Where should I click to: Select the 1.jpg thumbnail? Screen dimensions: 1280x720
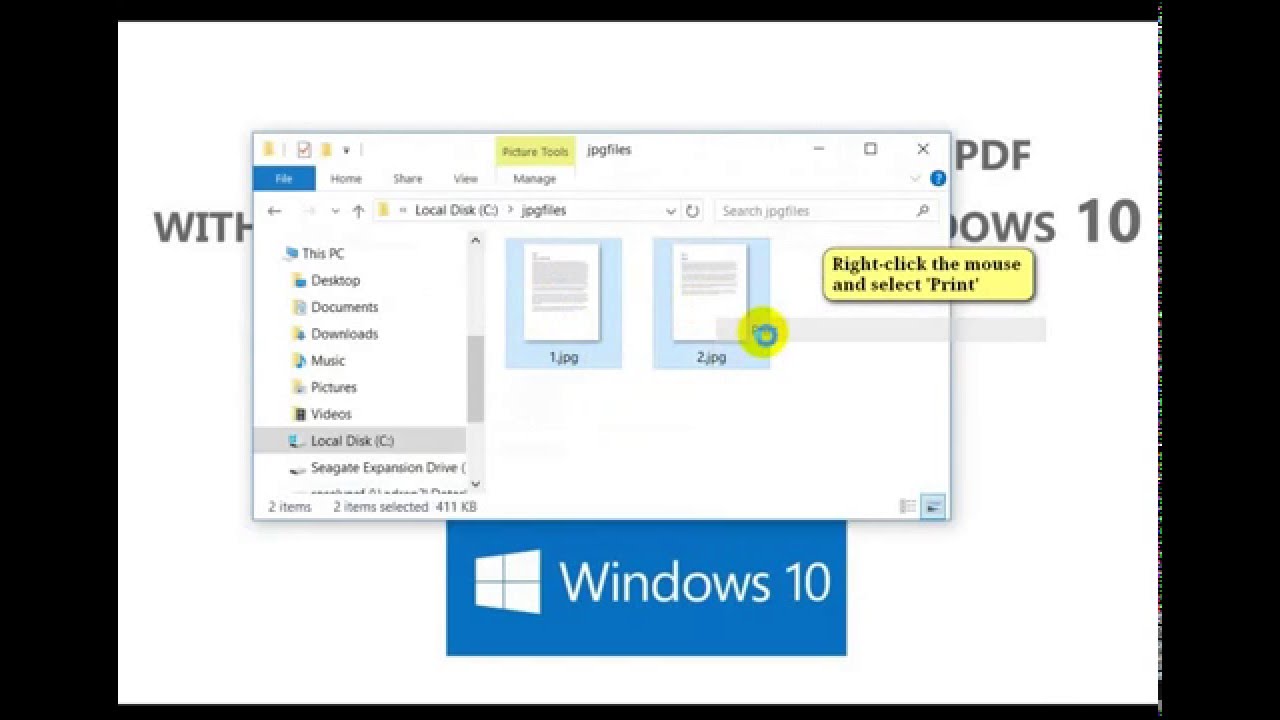click(x=562, y=297)
